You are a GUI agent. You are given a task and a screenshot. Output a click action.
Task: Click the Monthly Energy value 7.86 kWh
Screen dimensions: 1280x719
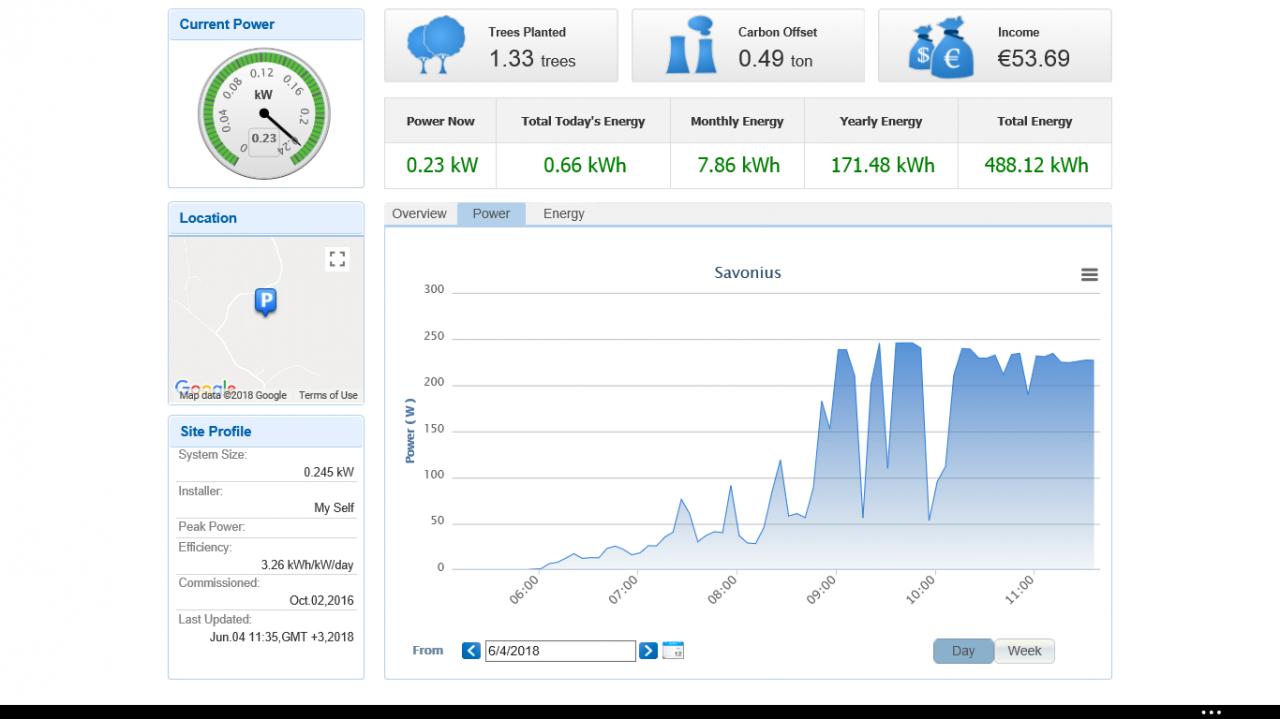coord(739,165)
